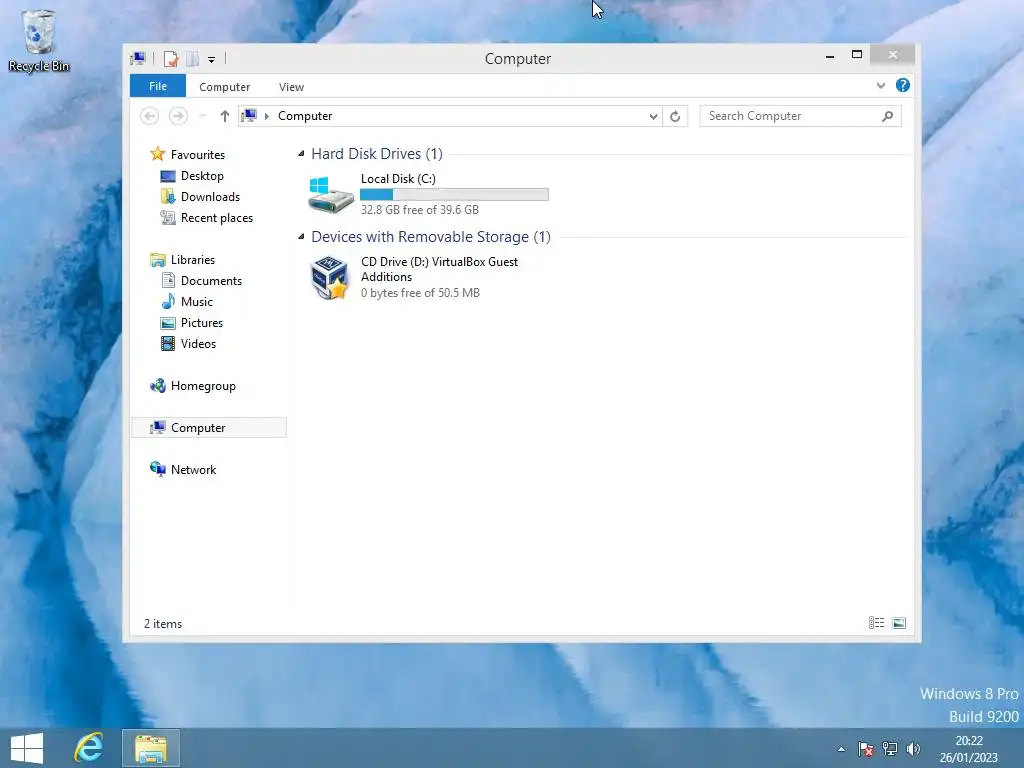Open the volume speaker tray icon
The width and height of the screenshot is (1024, 768).
click(x=913, y=749)
